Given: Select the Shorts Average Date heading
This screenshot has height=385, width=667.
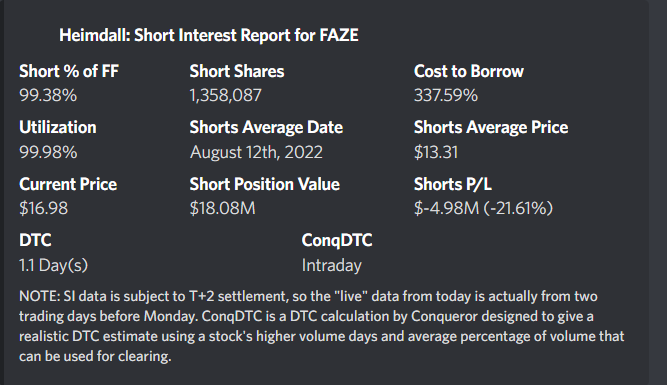Looking at the screenshot, I should pos(266,127).
